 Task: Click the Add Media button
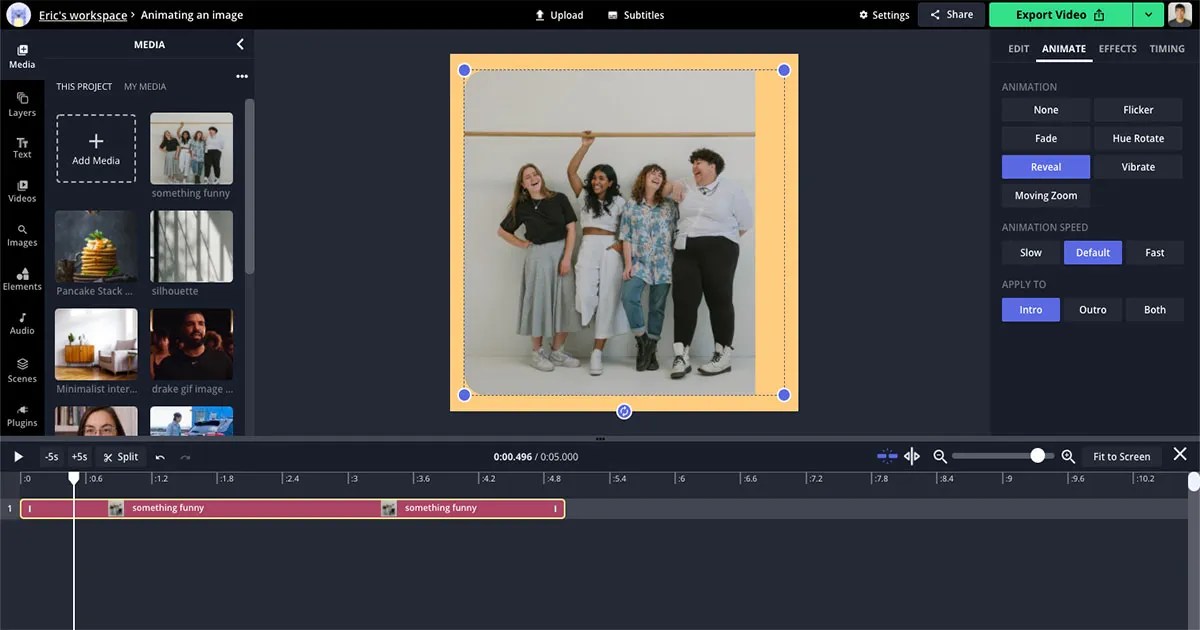[95, 147]
